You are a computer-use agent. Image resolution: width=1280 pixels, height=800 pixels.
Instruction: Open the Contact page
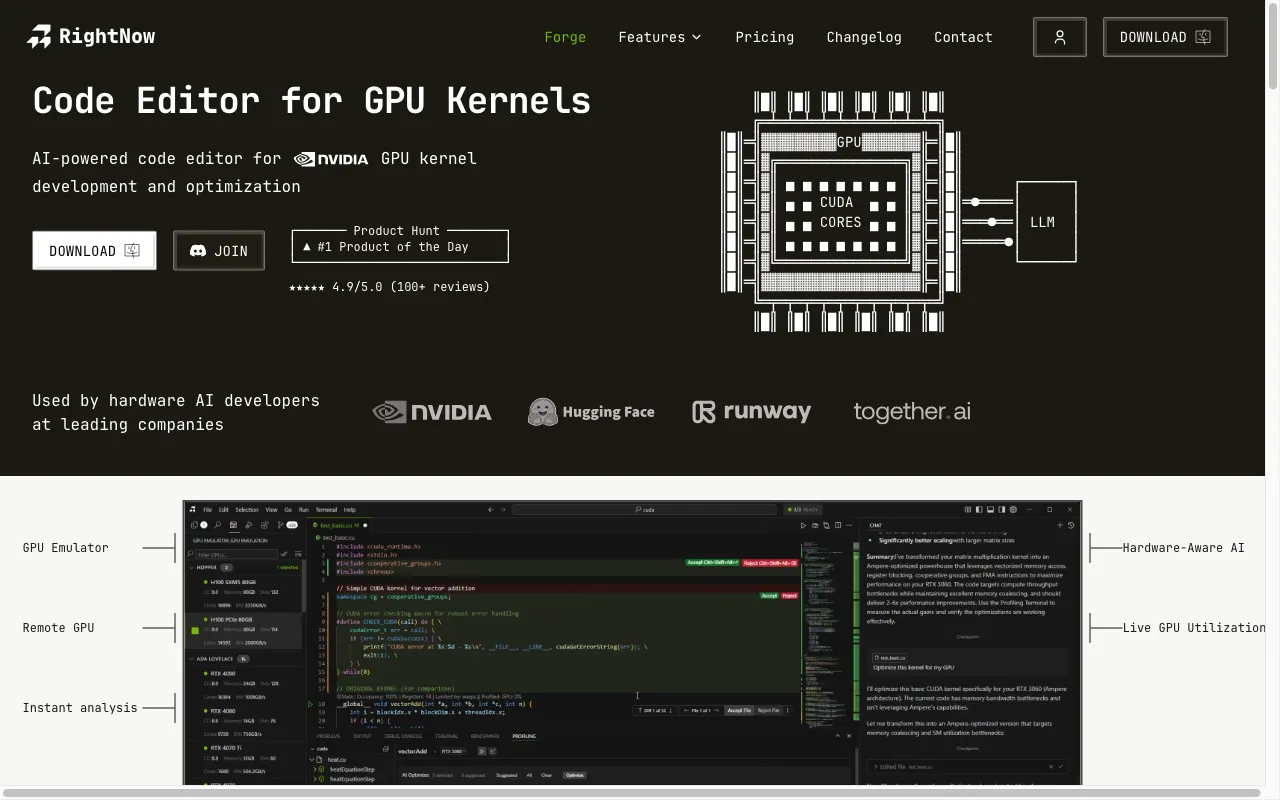[x=963, y=37]
